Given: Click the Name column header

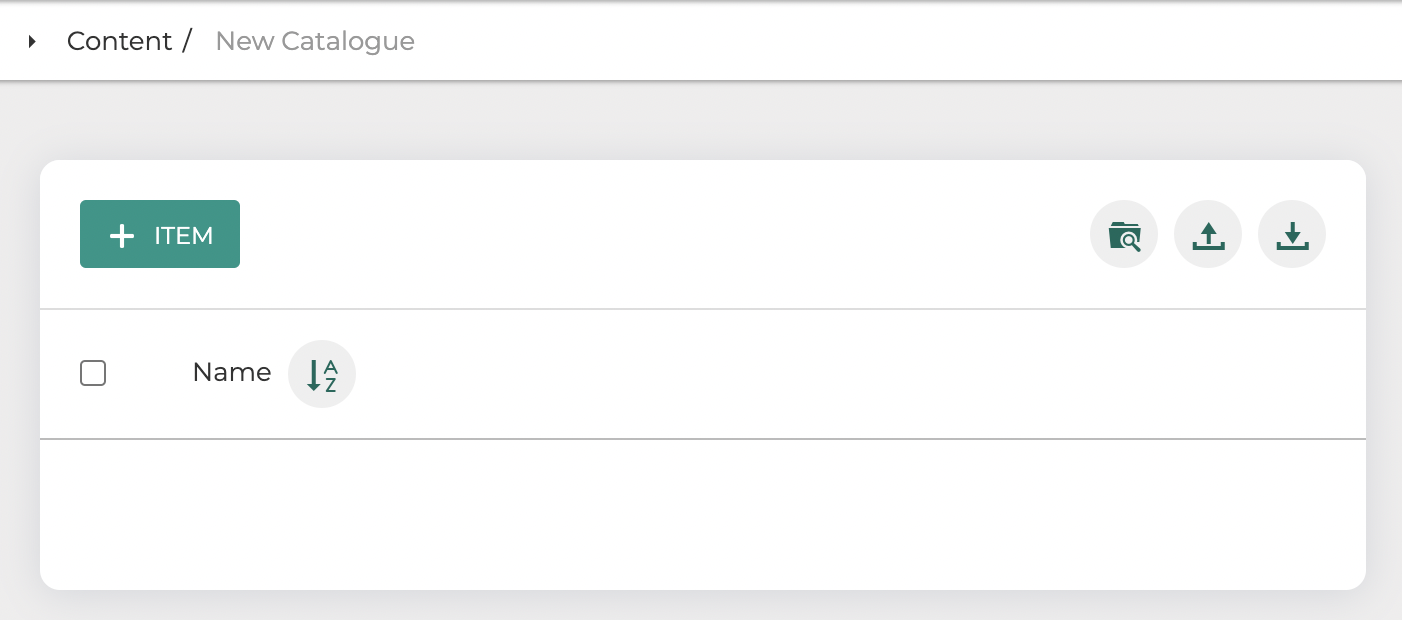Looking at the screenshot, I should coord(231,373).
